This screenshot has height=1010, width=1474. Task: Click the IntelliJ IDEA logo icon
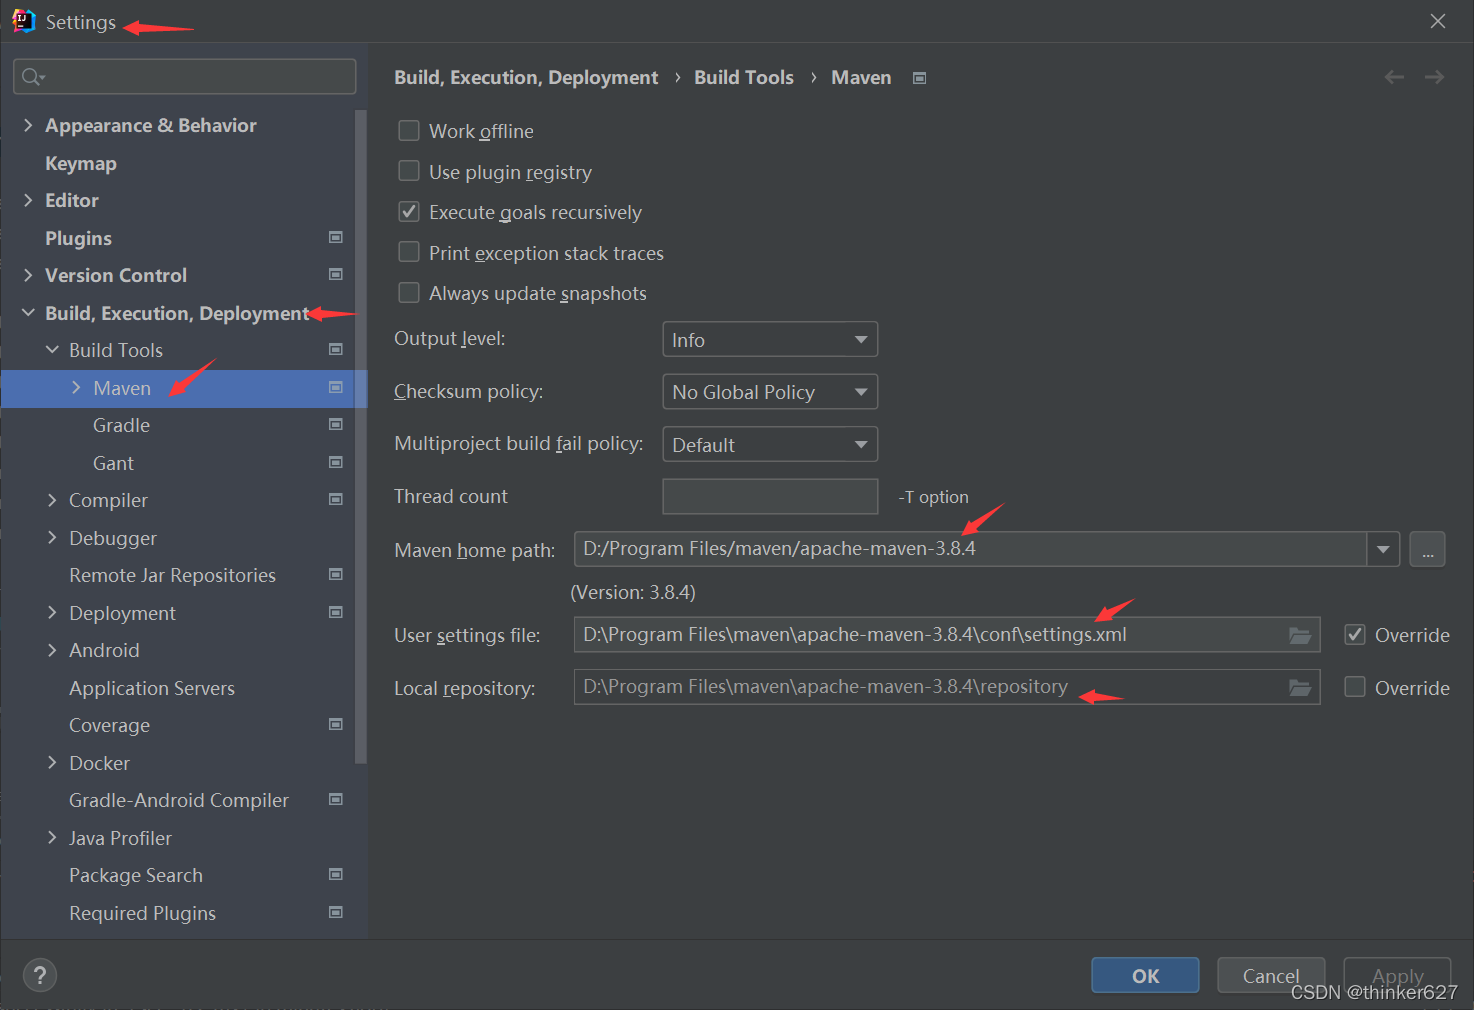[x=23, y=21]
